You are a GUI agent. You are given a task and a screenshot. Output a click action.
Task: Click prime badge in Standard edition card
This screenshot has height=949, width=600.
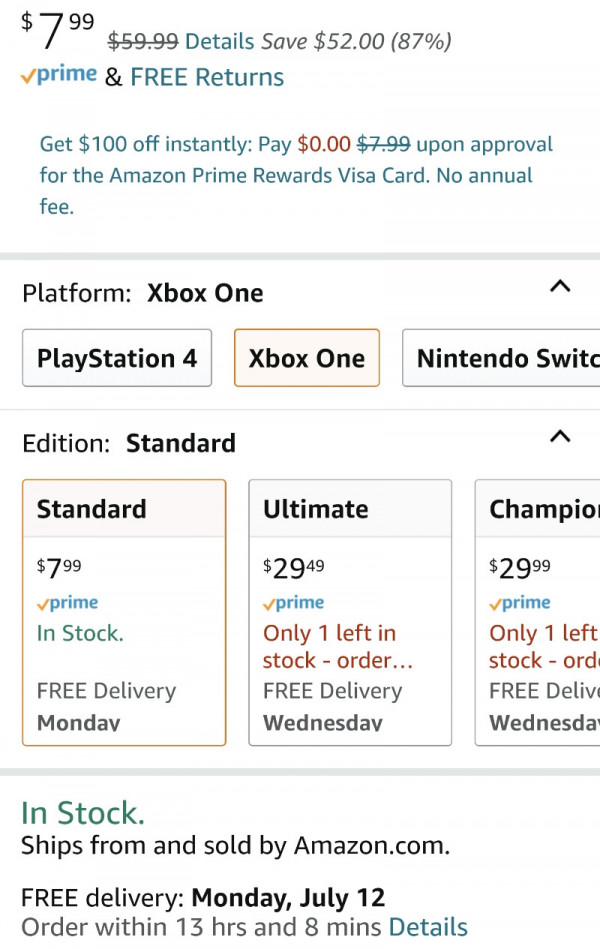point(67,603)
